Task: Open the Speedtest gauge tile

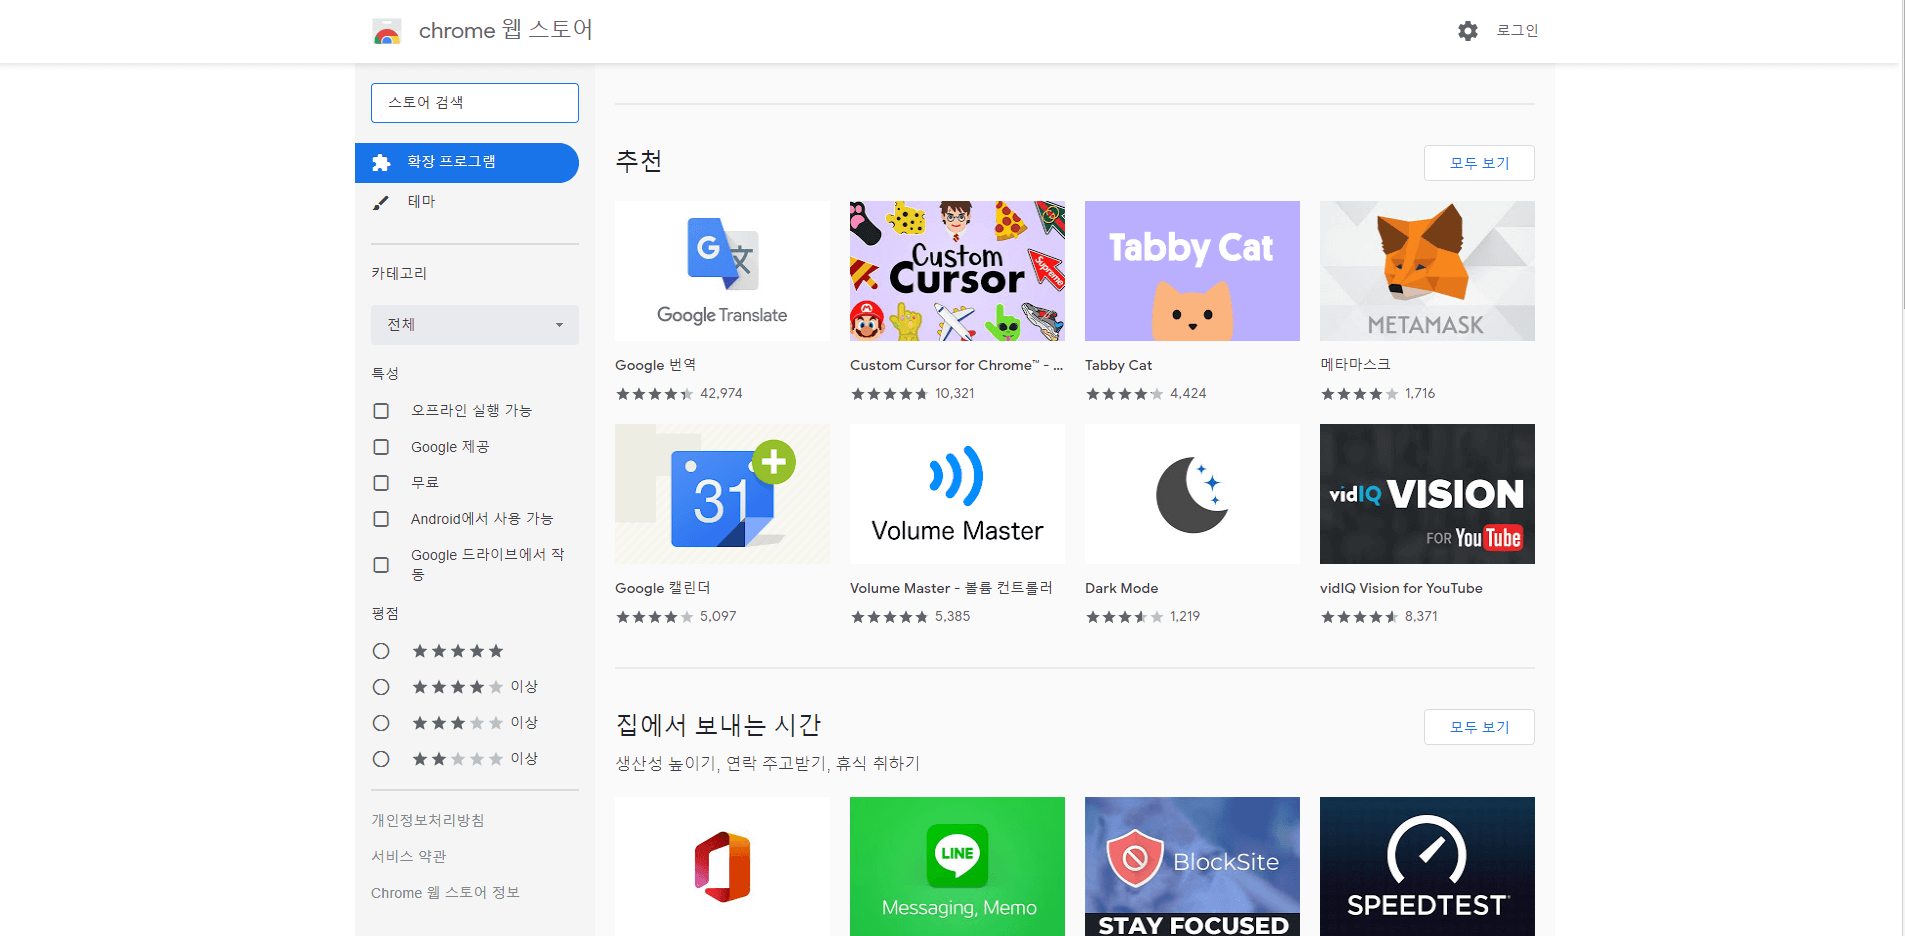Action: (1427, 866)
